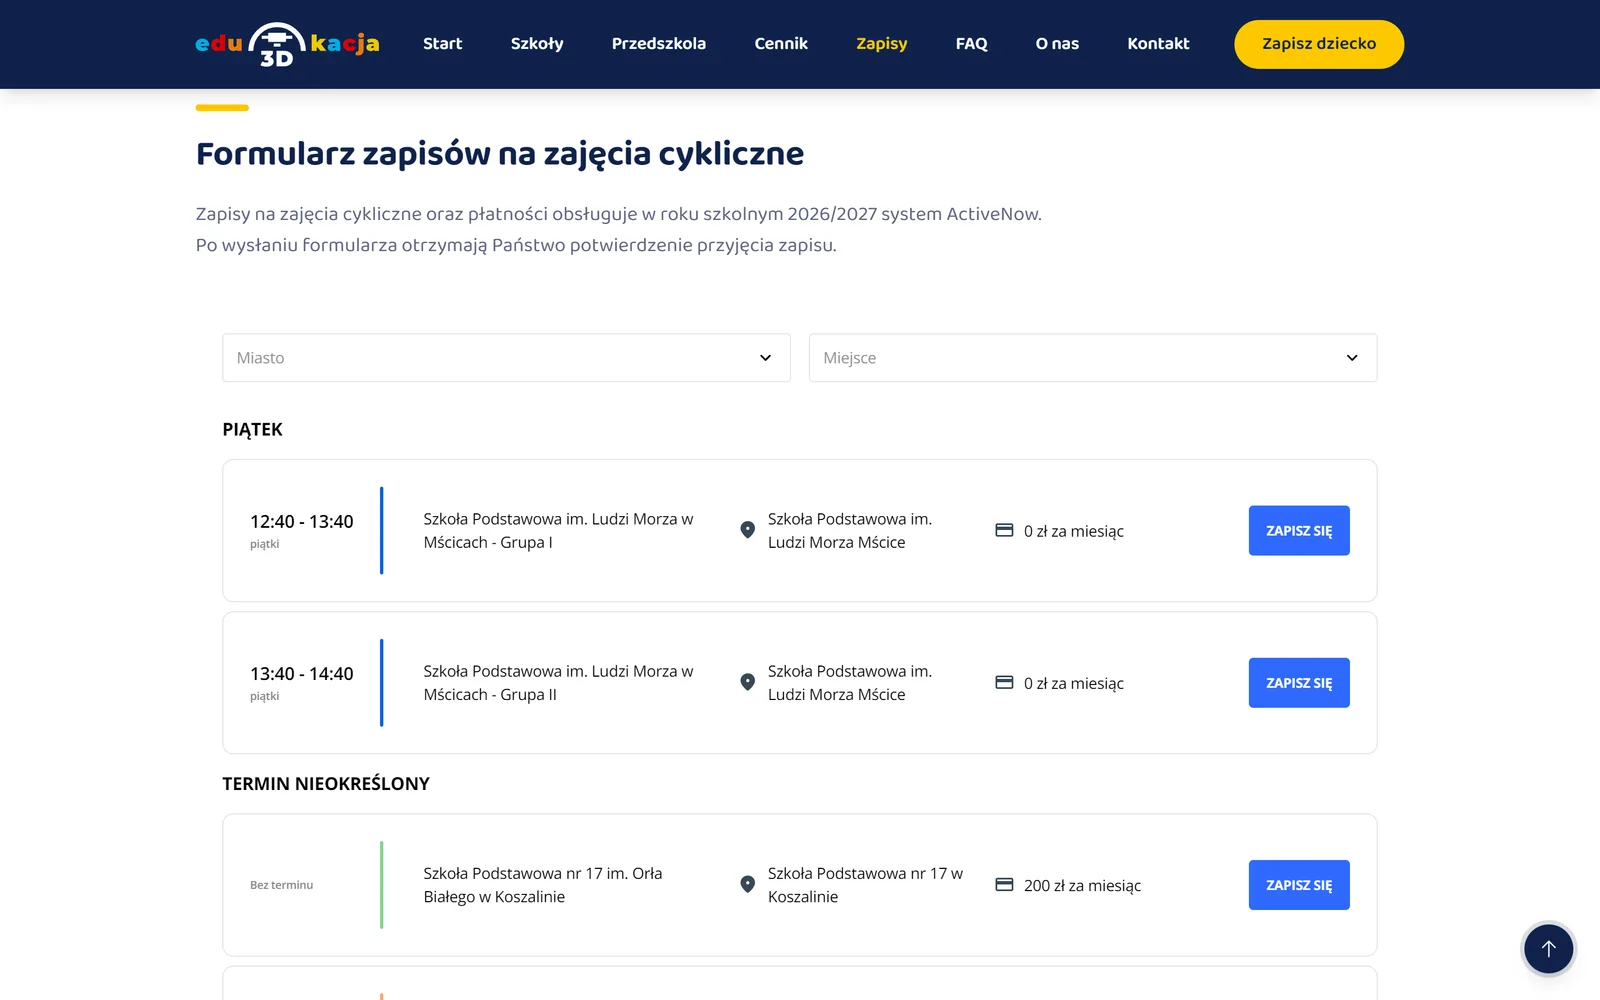Viewport: 1600px width, 1000px height.
Task: Click 'Mścicach - Grupa II' class title
Action: click(x=558, y=683)
